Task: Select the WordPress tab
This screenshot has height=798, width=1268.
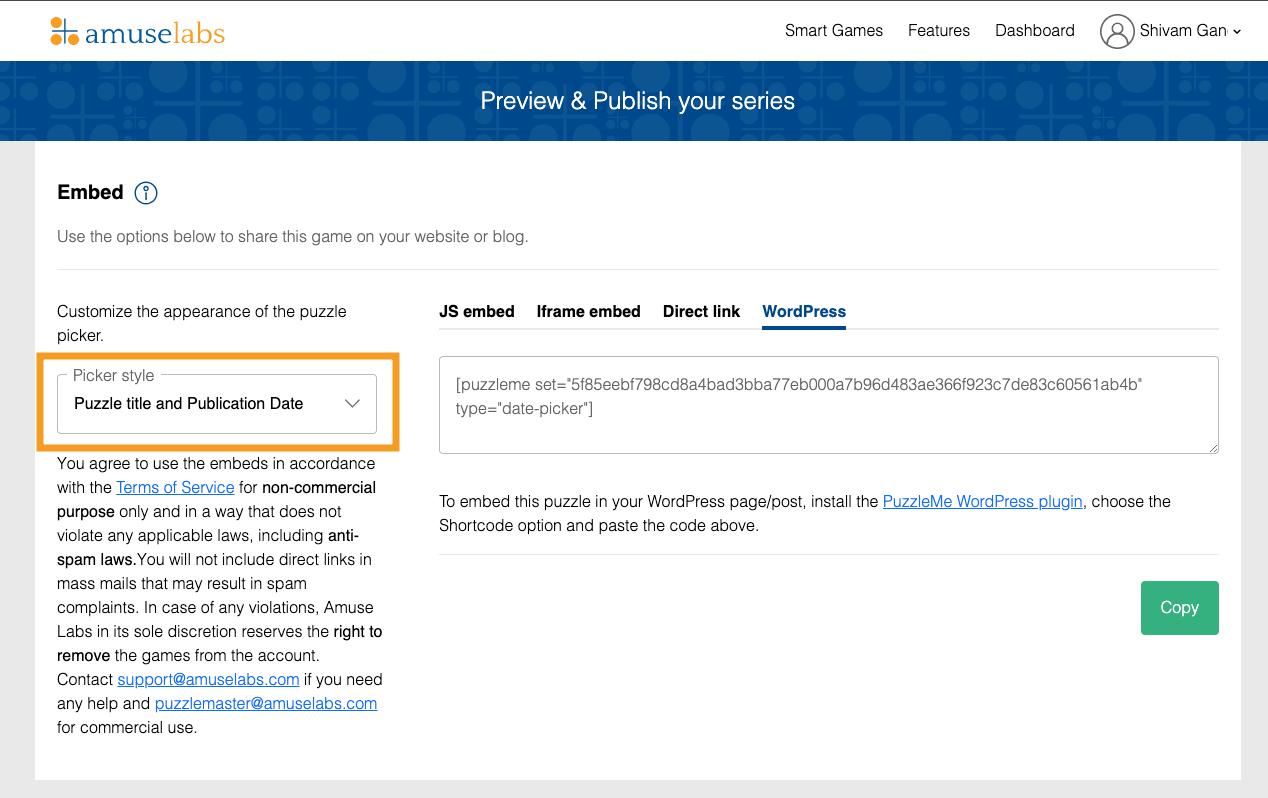Action: [804, 311]
